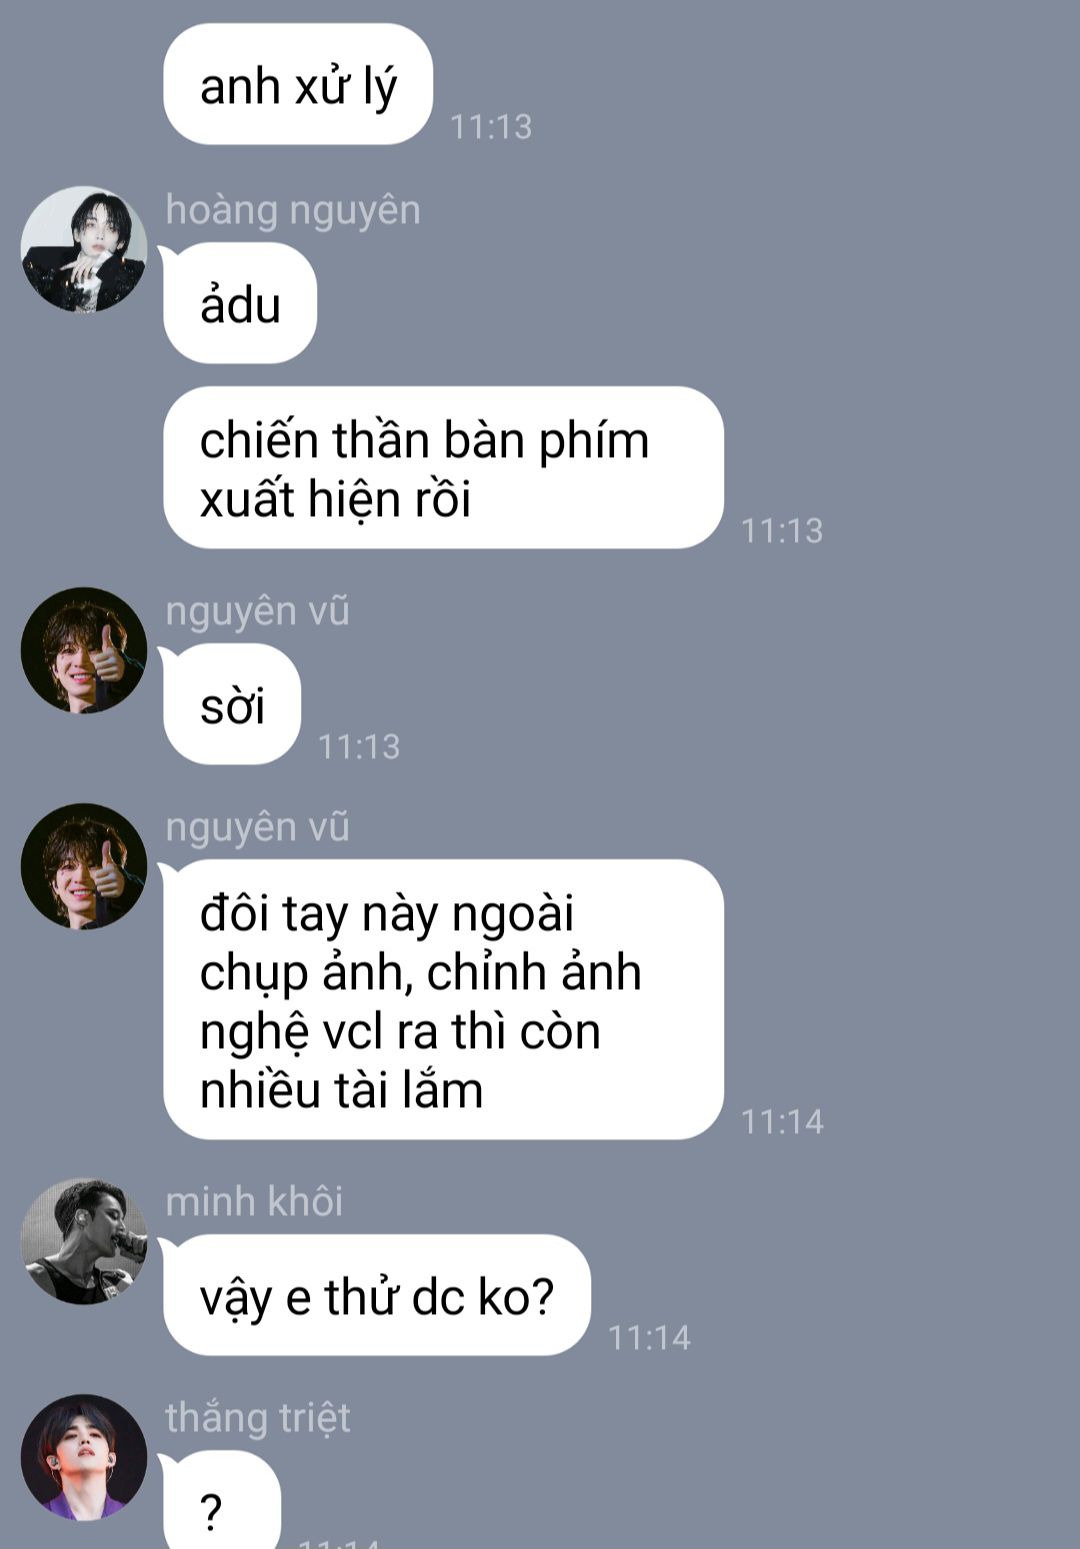The image size is (1080, 1549).
Task: Click the sender name 'minh khôi'
Action: 254,1202
